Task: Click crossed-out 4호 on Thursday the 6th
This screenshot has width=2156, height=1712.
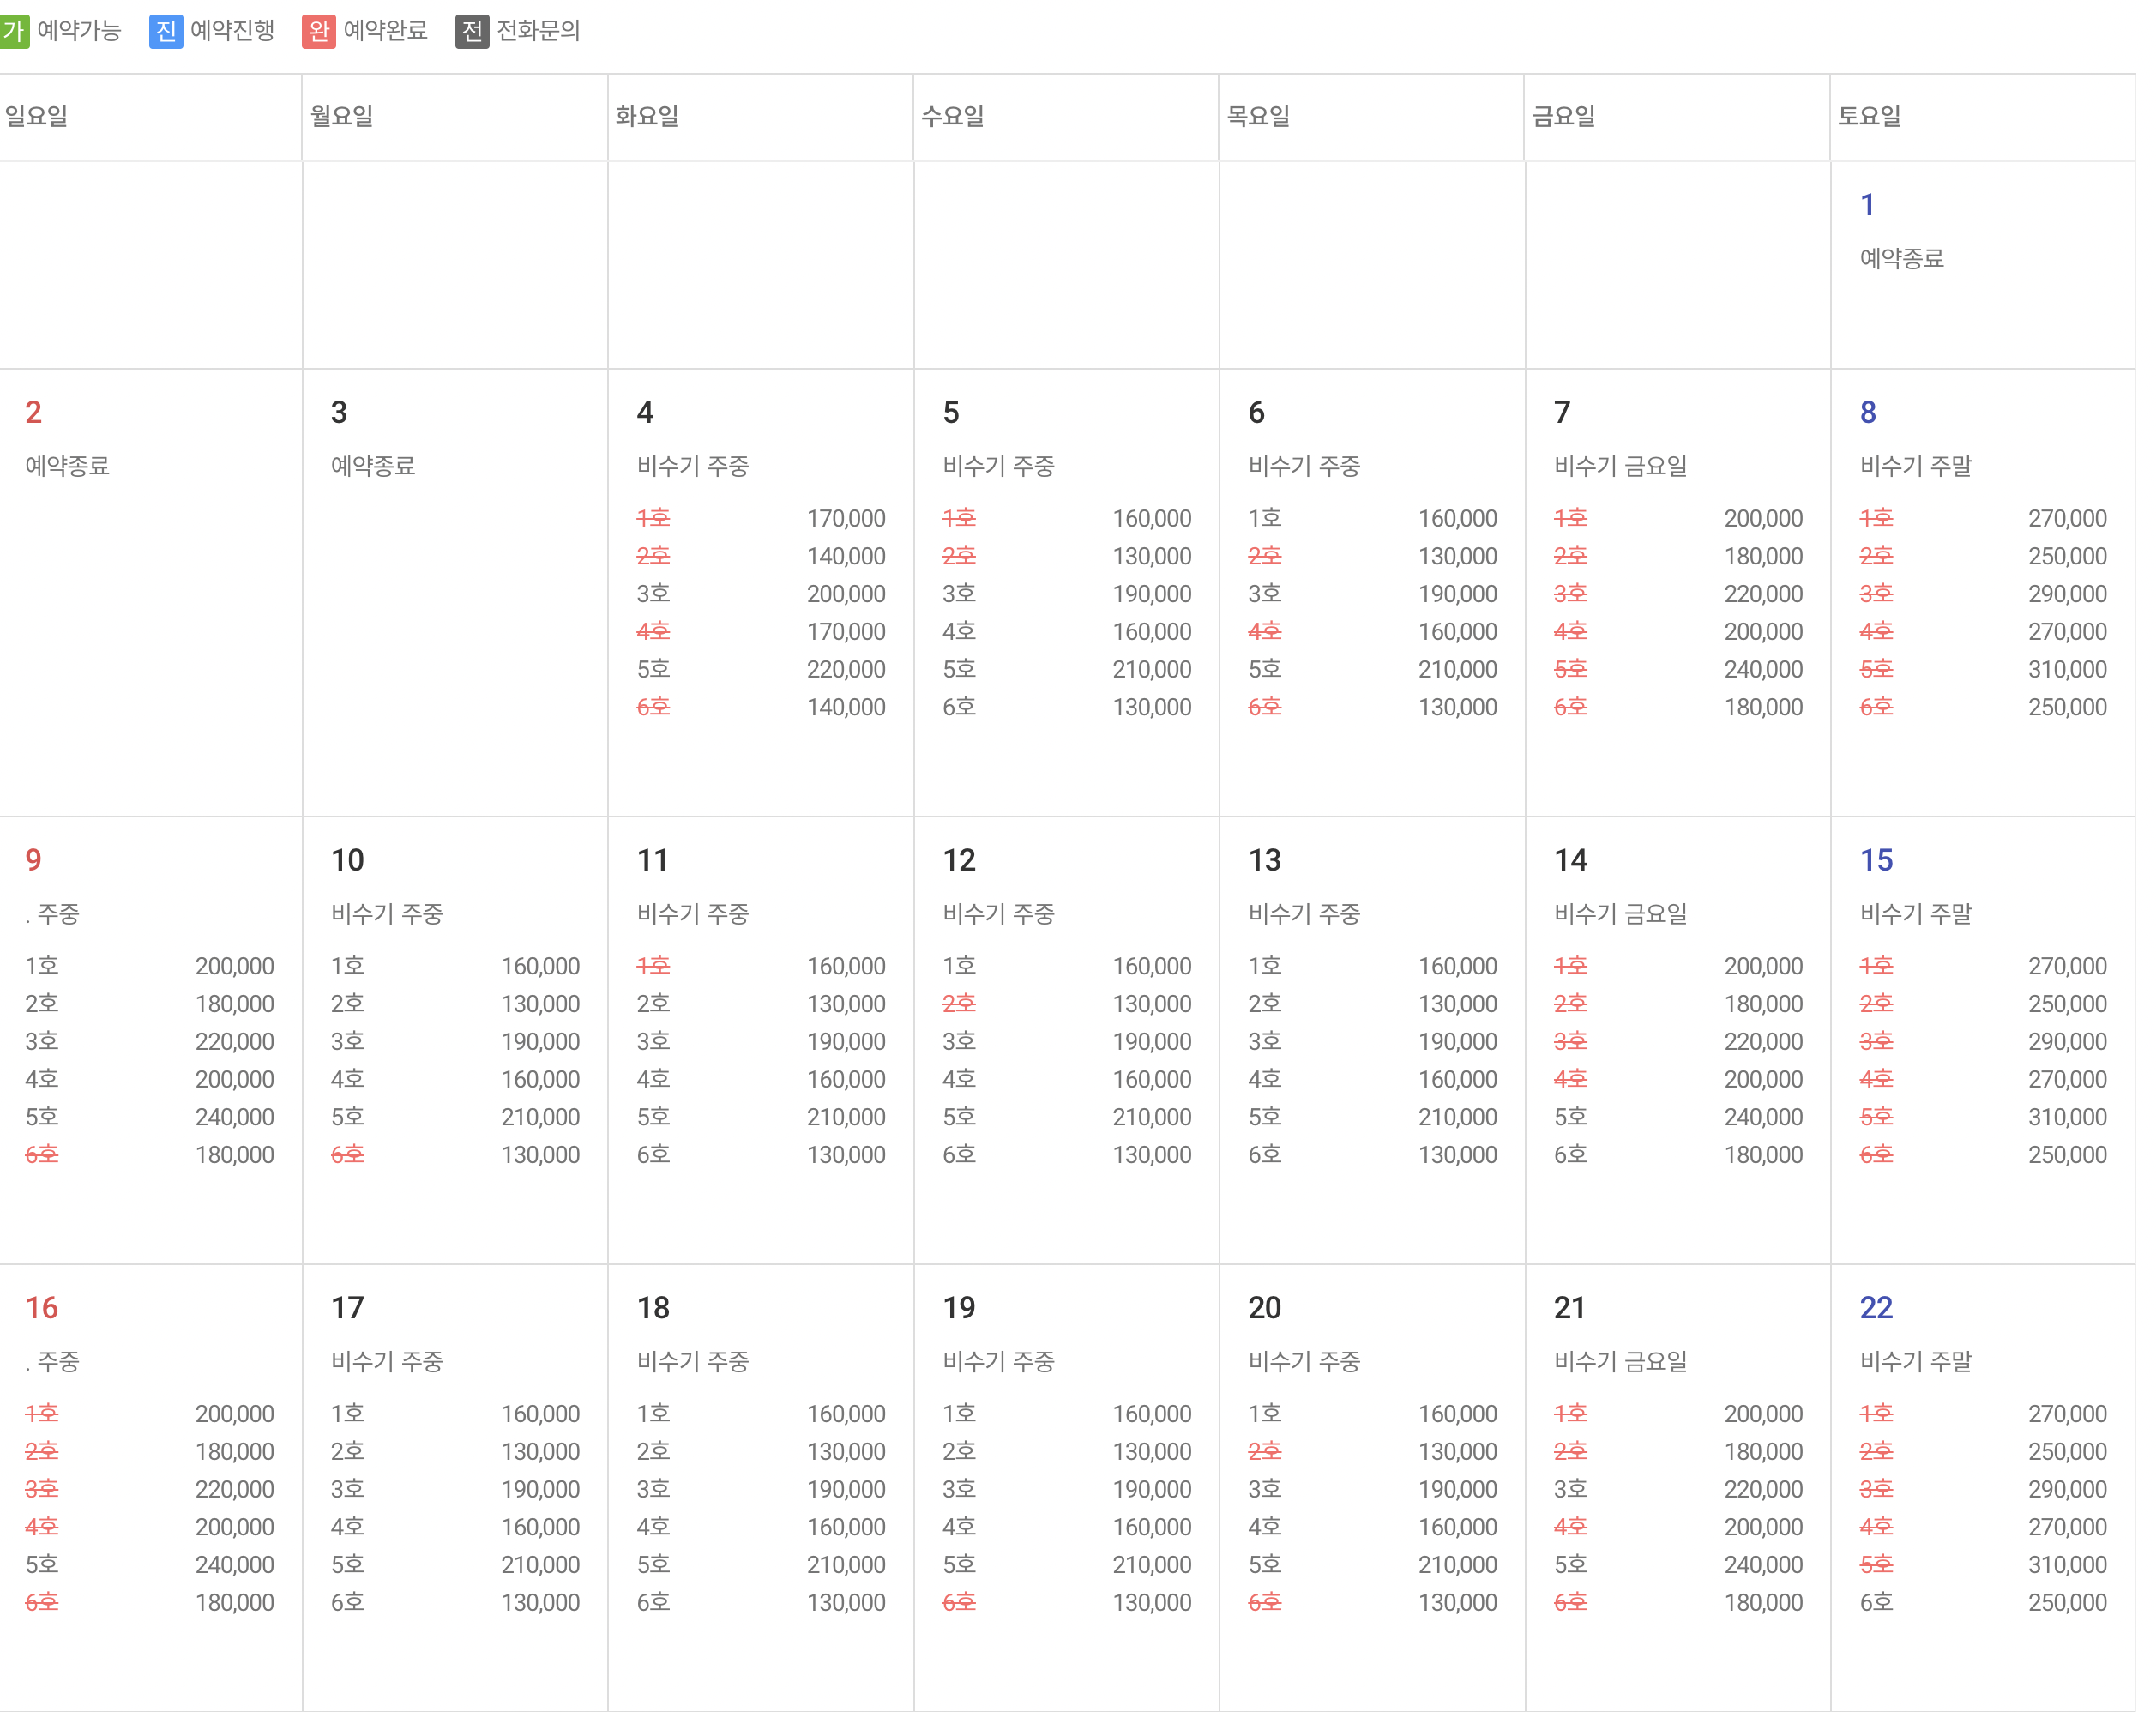Action: point(1265,632)
